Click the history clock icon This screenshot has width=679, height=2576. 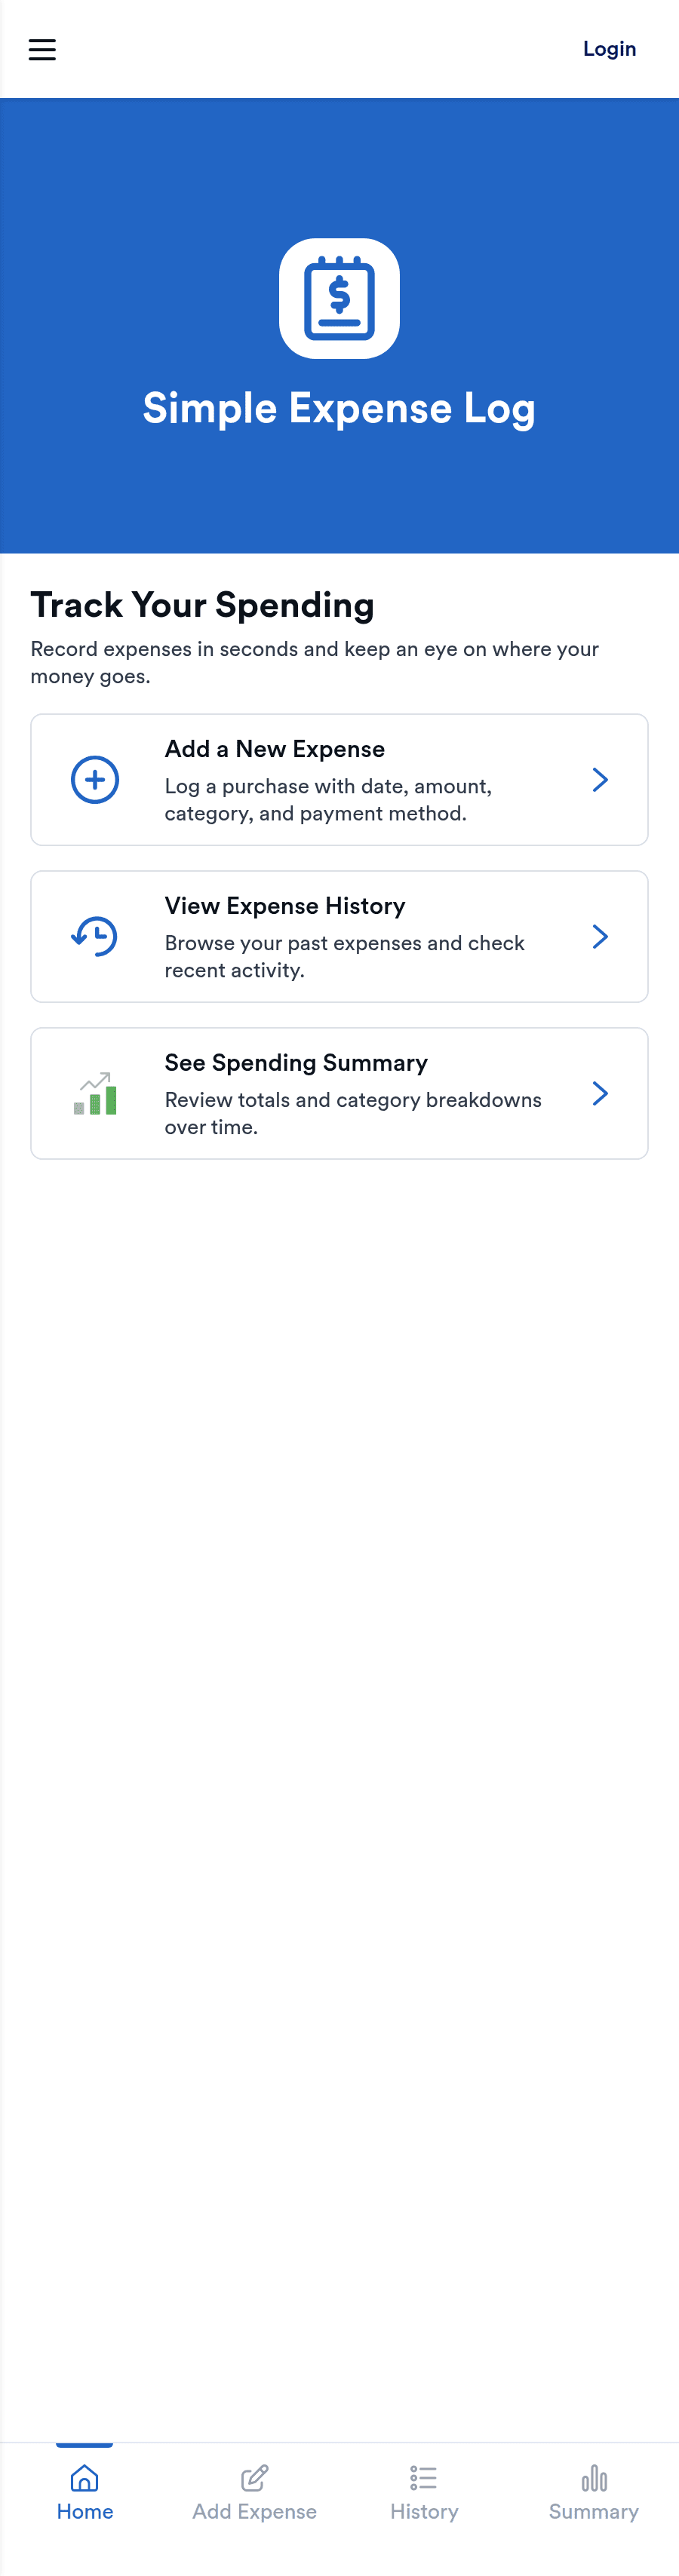coord(95,937)
